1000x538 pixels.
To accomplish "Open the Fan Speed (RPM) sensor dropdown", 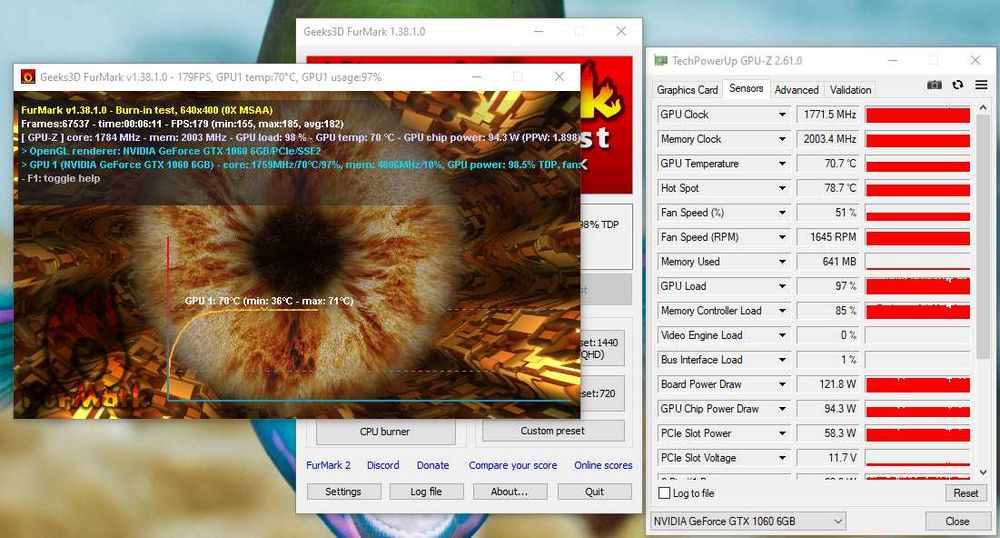I will pyautogui.click(x=782, y=237).
